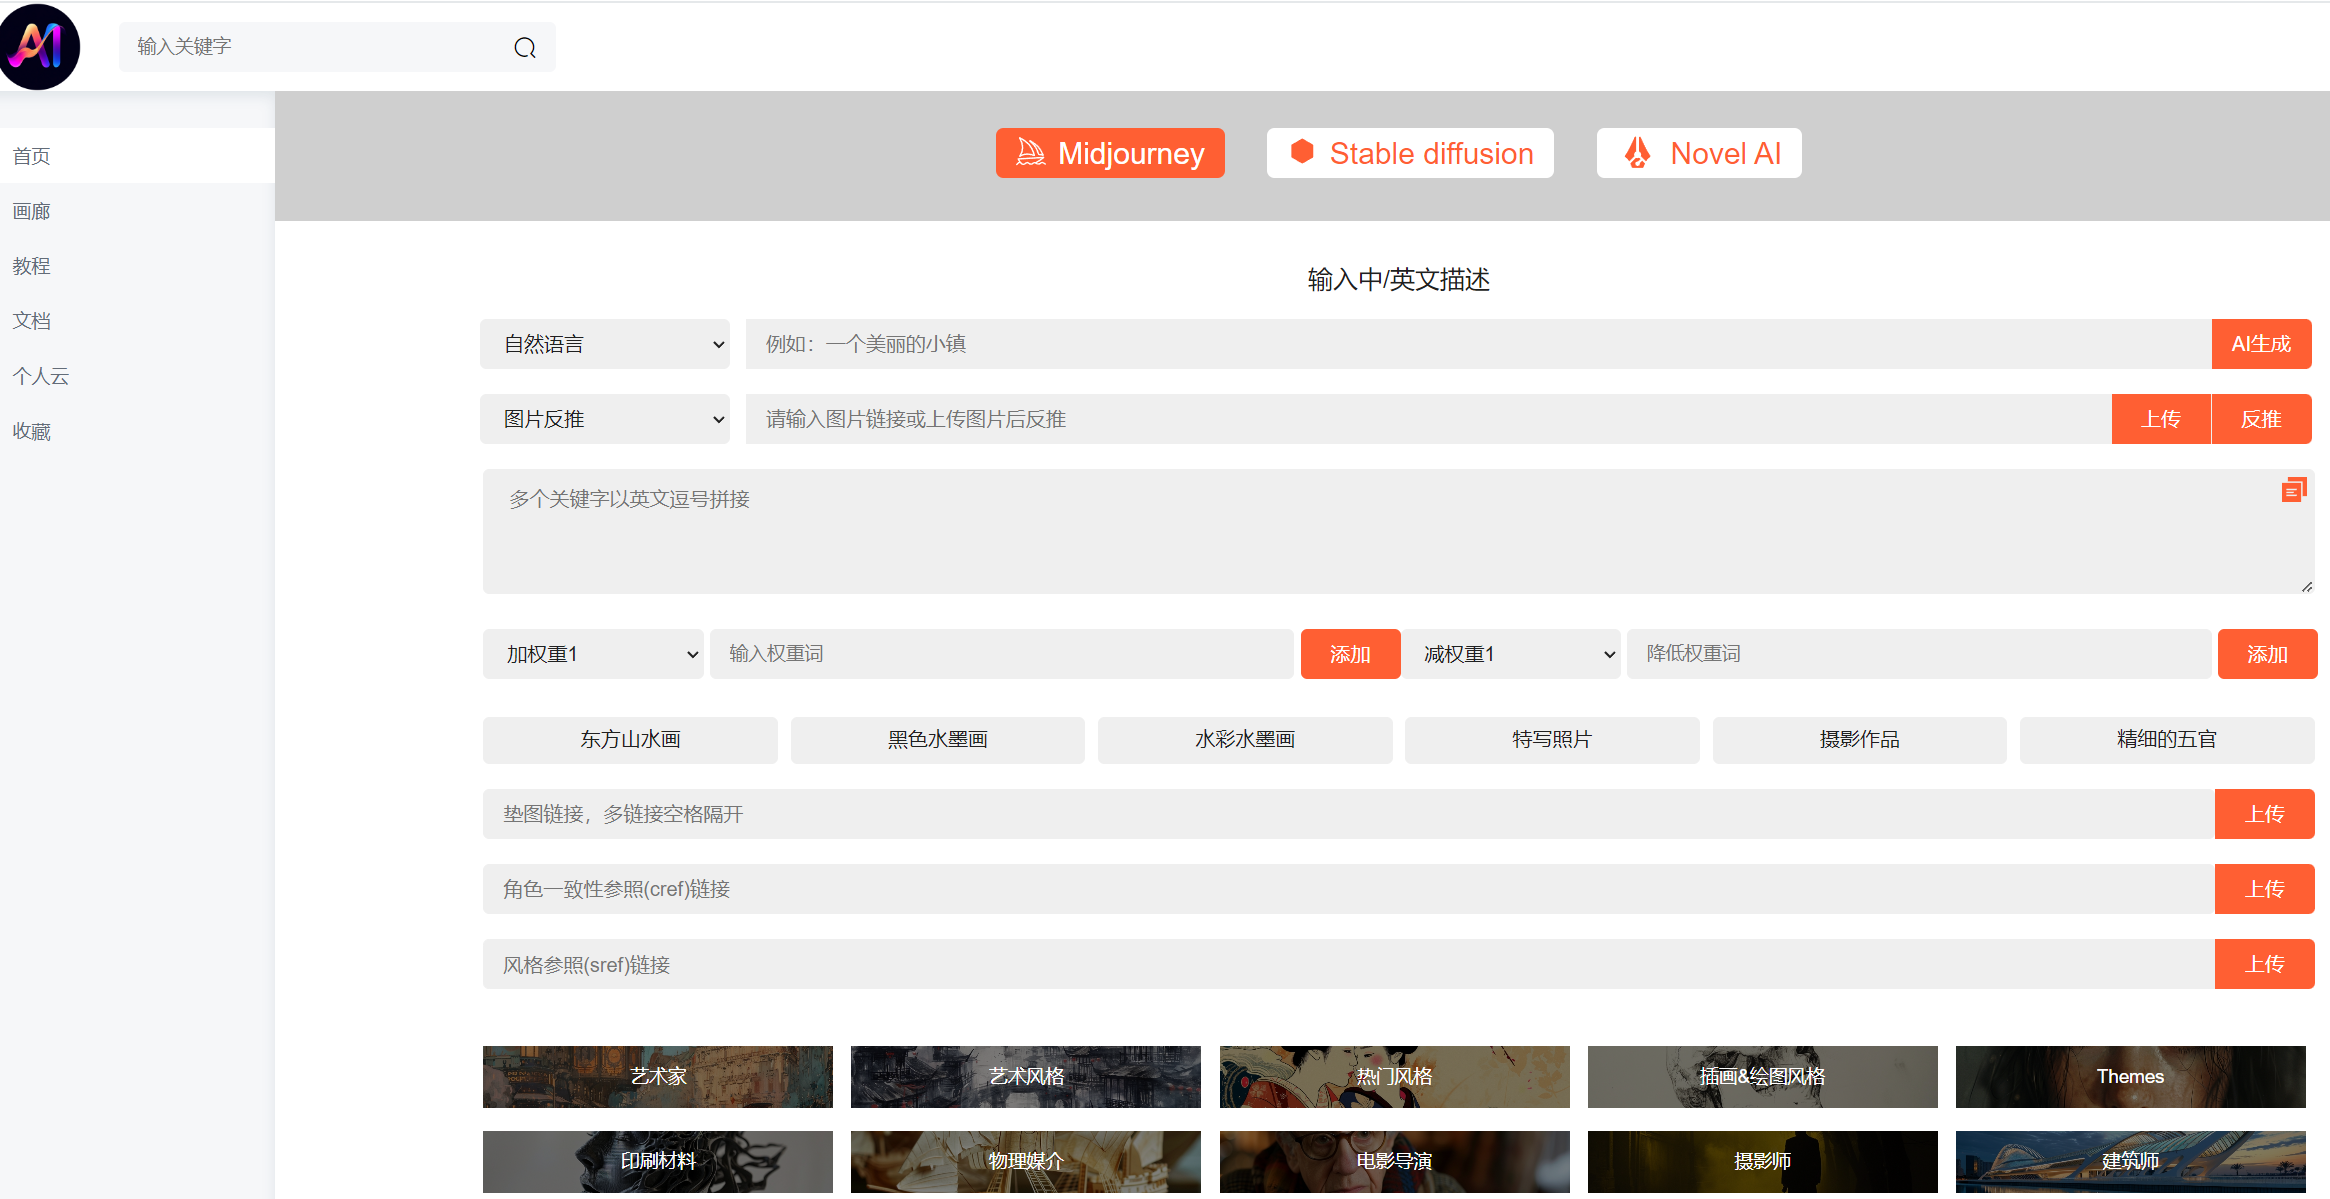Viewport: 2330px width, 1199px height.
Task: Open the 物理媒介 category thumbnail
Action: click(x=1026, y=1162)
